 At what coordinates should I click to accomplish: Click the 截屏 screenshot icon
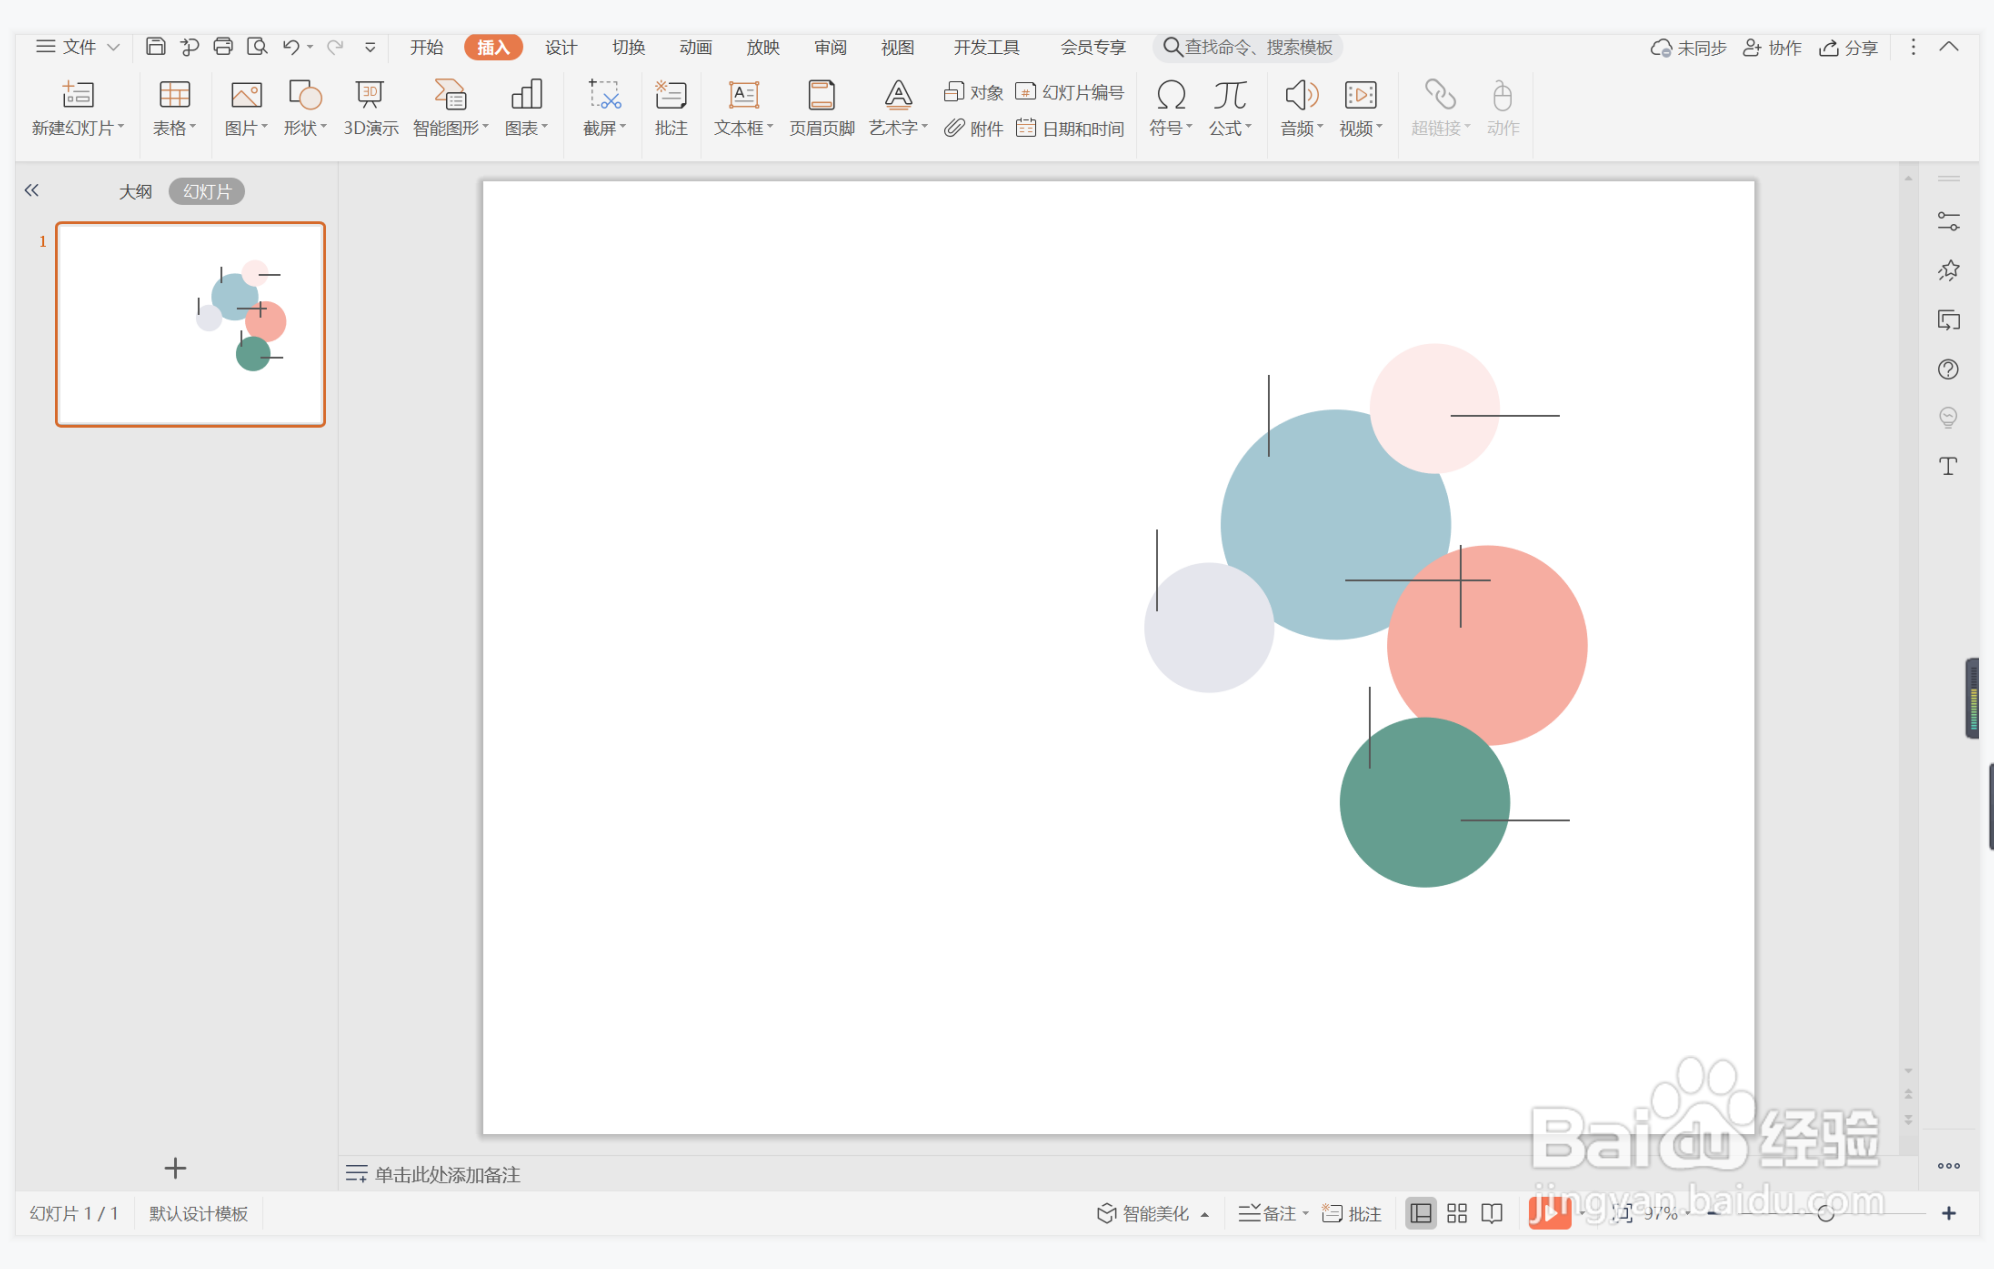(x=604, y=96)
